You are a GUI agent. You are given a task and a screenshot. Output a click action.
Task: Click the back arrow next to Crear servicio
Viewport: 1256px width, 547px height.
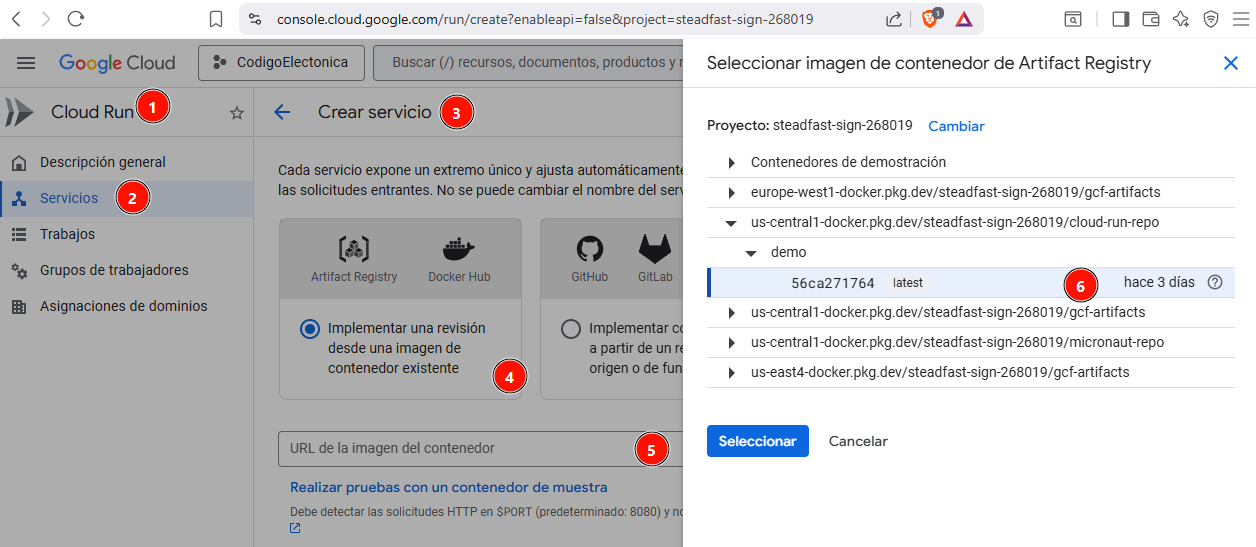coord(282,112)
